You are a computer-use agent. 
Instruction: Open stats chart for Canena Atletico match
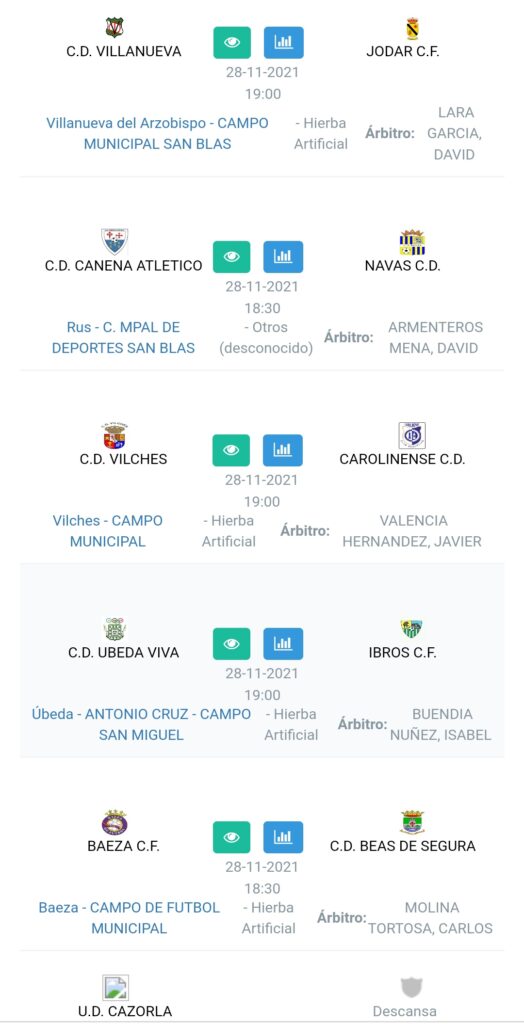[x=284, y=257]
